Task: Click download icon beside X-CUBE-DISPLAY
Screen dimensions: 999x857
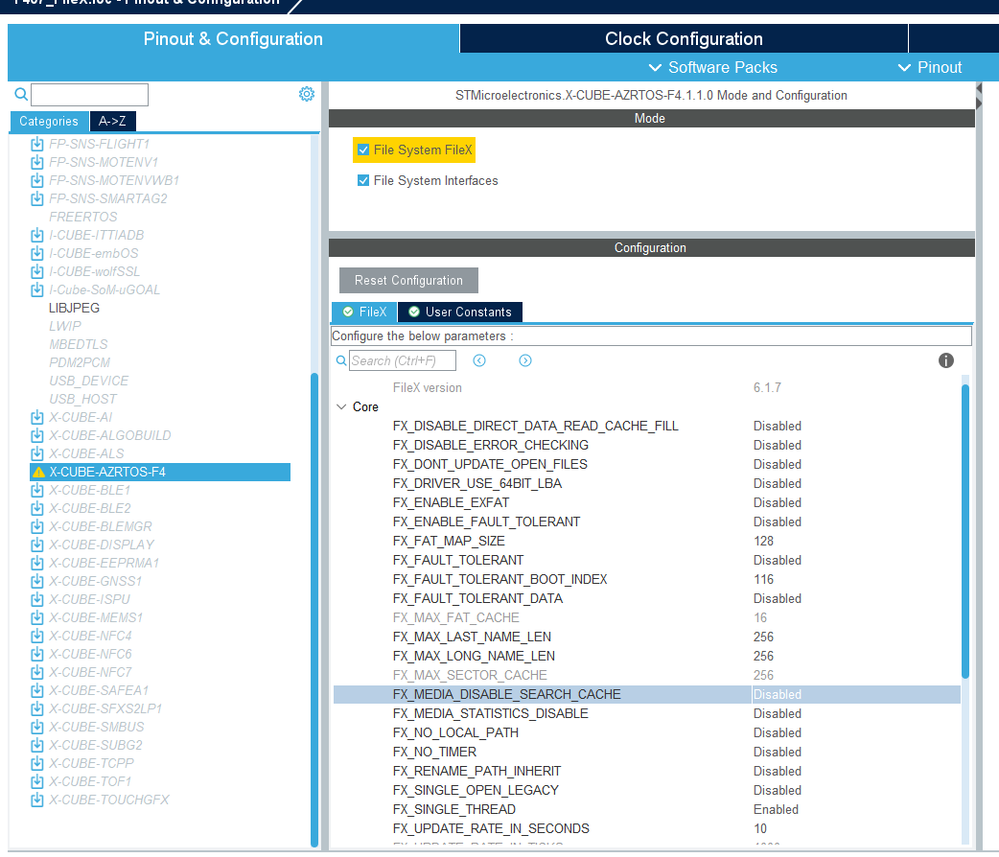Action: pyautogui.click(x=37, y=545)
